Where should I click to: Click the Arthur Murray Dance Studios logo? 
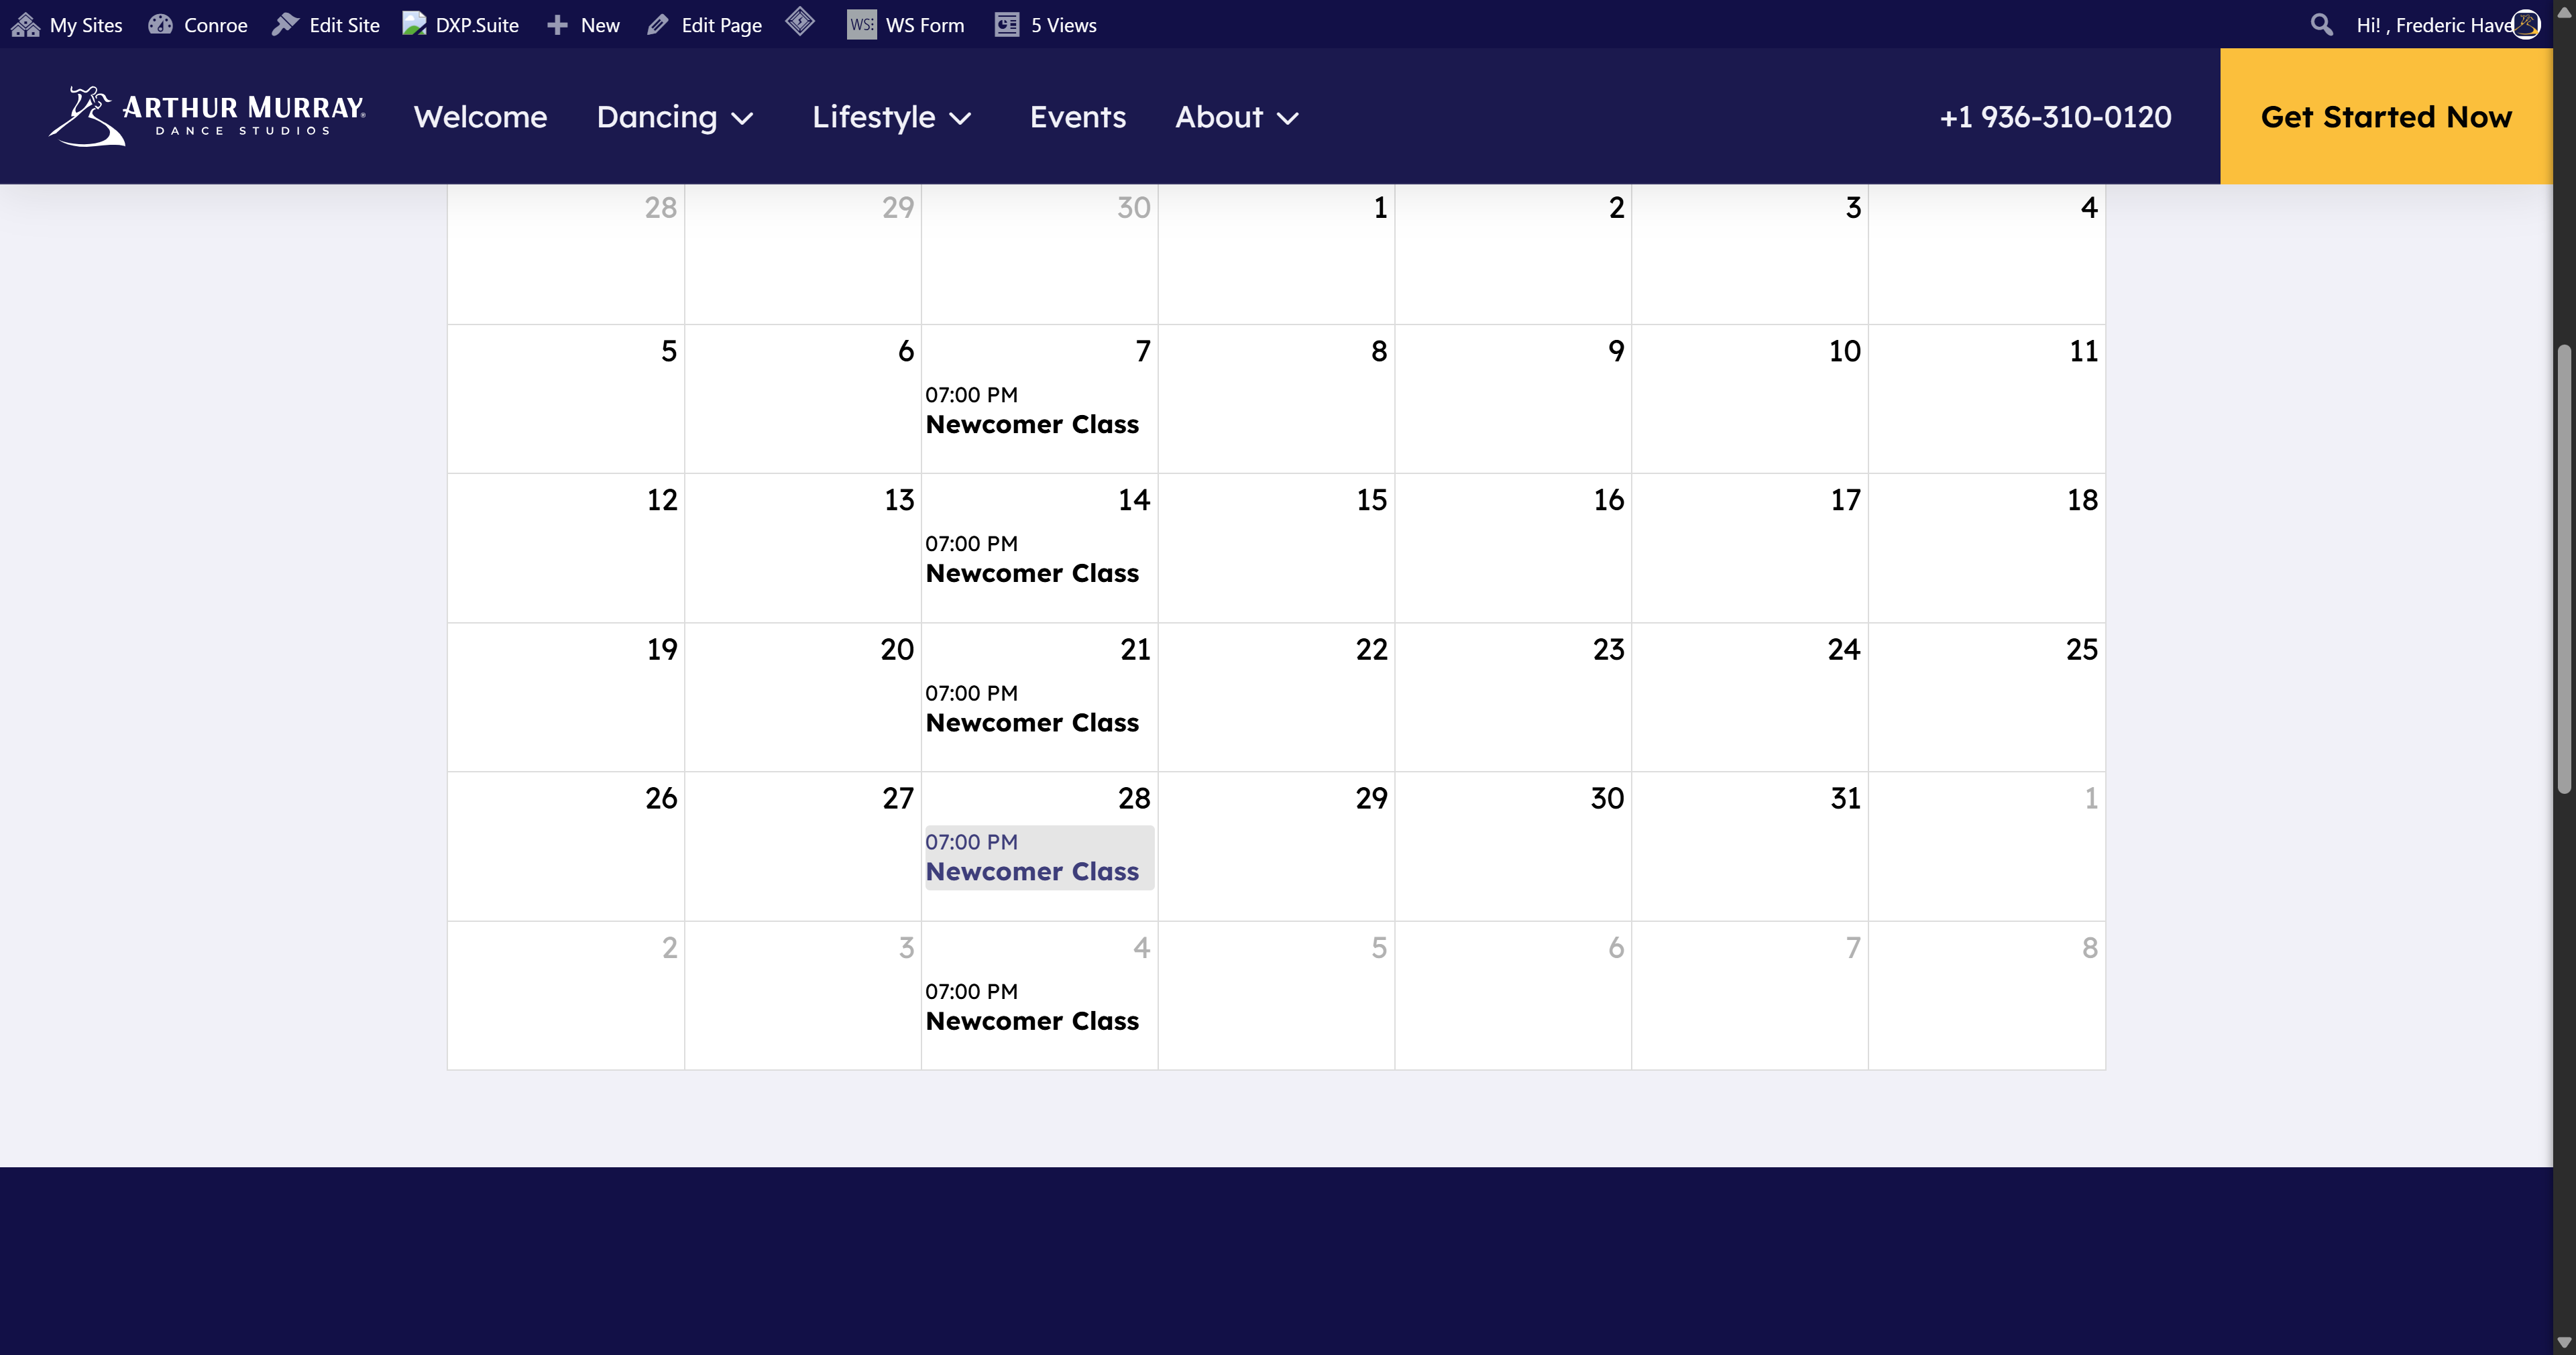coord(207,116)
